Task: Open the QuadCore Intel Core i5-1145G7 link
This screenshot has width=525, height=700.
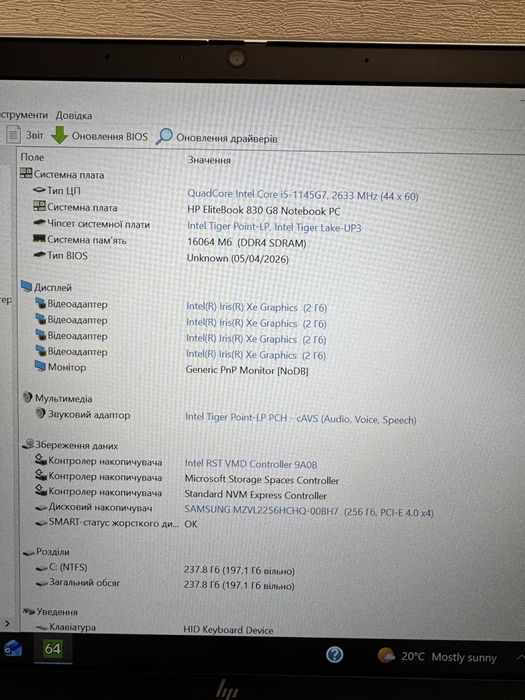Action: [303, 195]
